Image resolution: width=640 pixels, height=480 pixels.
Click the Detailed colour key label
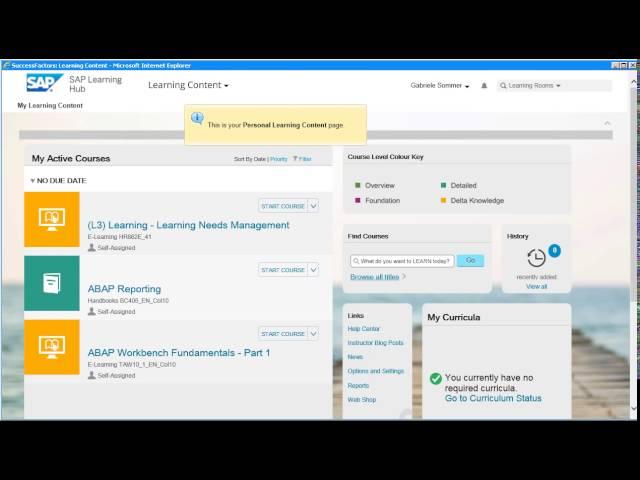(x=463, y=185)
